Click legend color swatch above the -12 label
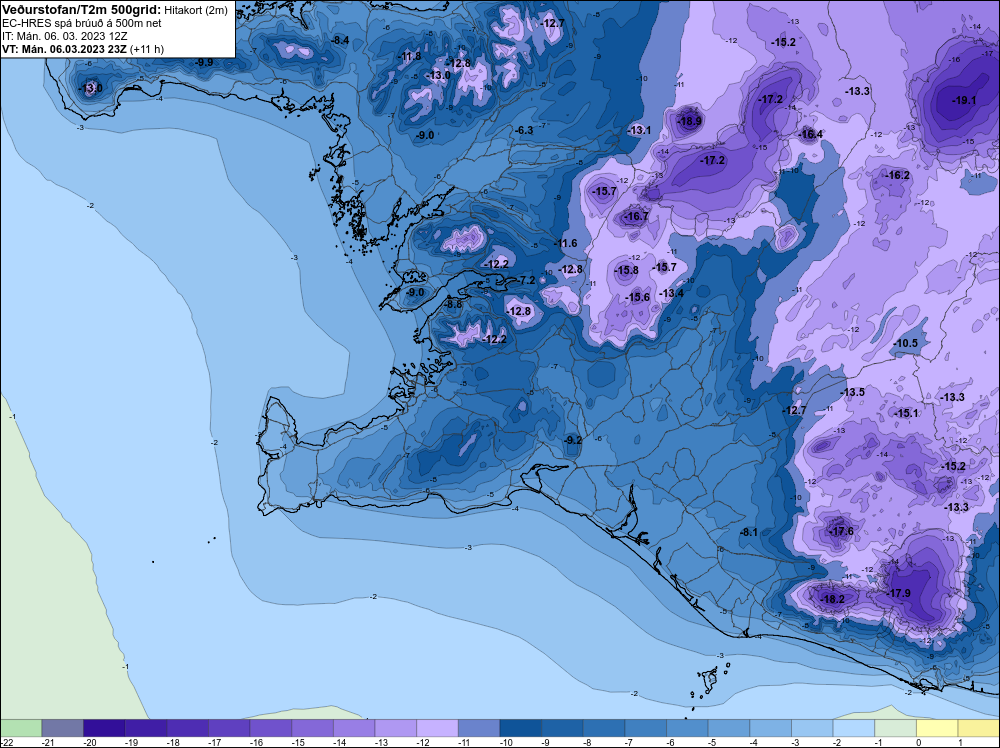The image size is (1000, 748). coord(438,728)
